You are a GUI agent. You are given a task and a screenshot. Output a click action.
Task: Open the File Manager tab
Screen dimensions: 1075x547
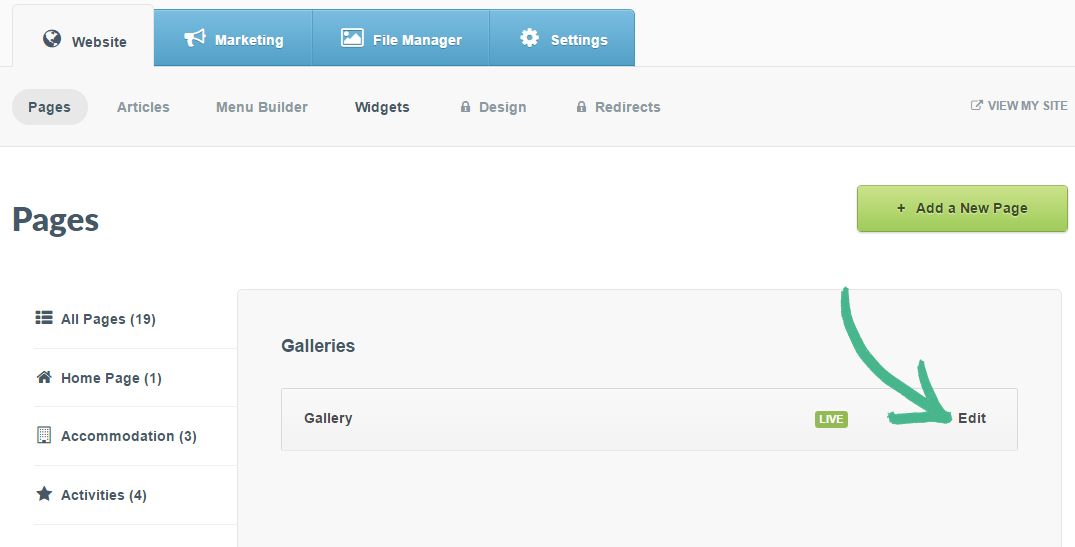401,39
